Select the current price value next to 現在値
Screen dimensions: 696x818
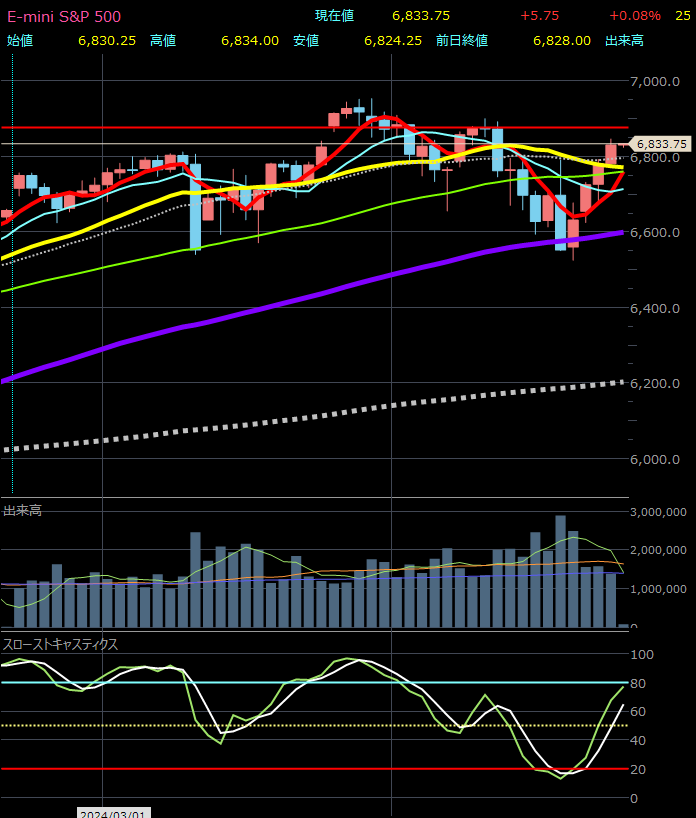pos(420,16)
